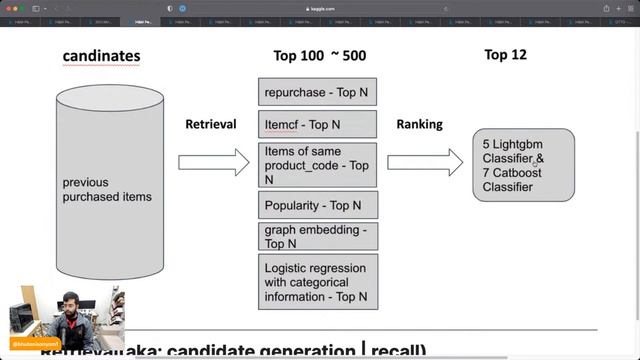Switch to the OTTO tab

(620, 22)
